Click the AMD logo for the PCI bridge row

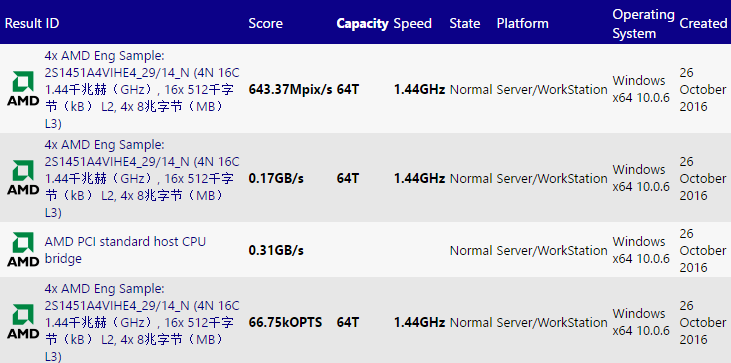coord(23,250)
